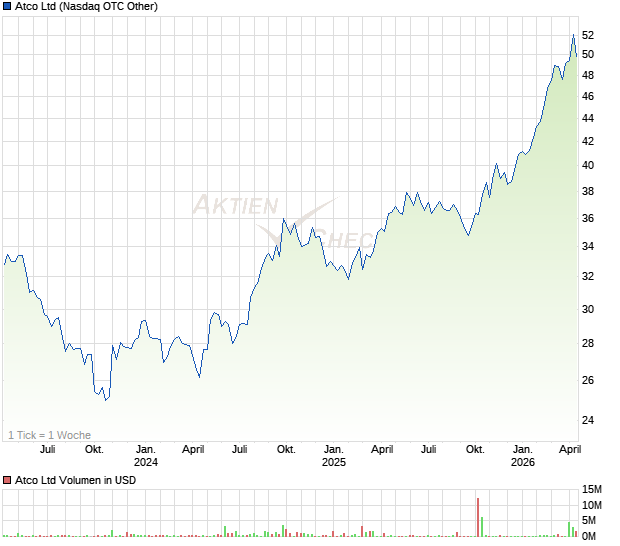Click the tallest red volume bar
Viewport: 620px width, 546px height.
[478, 517]
